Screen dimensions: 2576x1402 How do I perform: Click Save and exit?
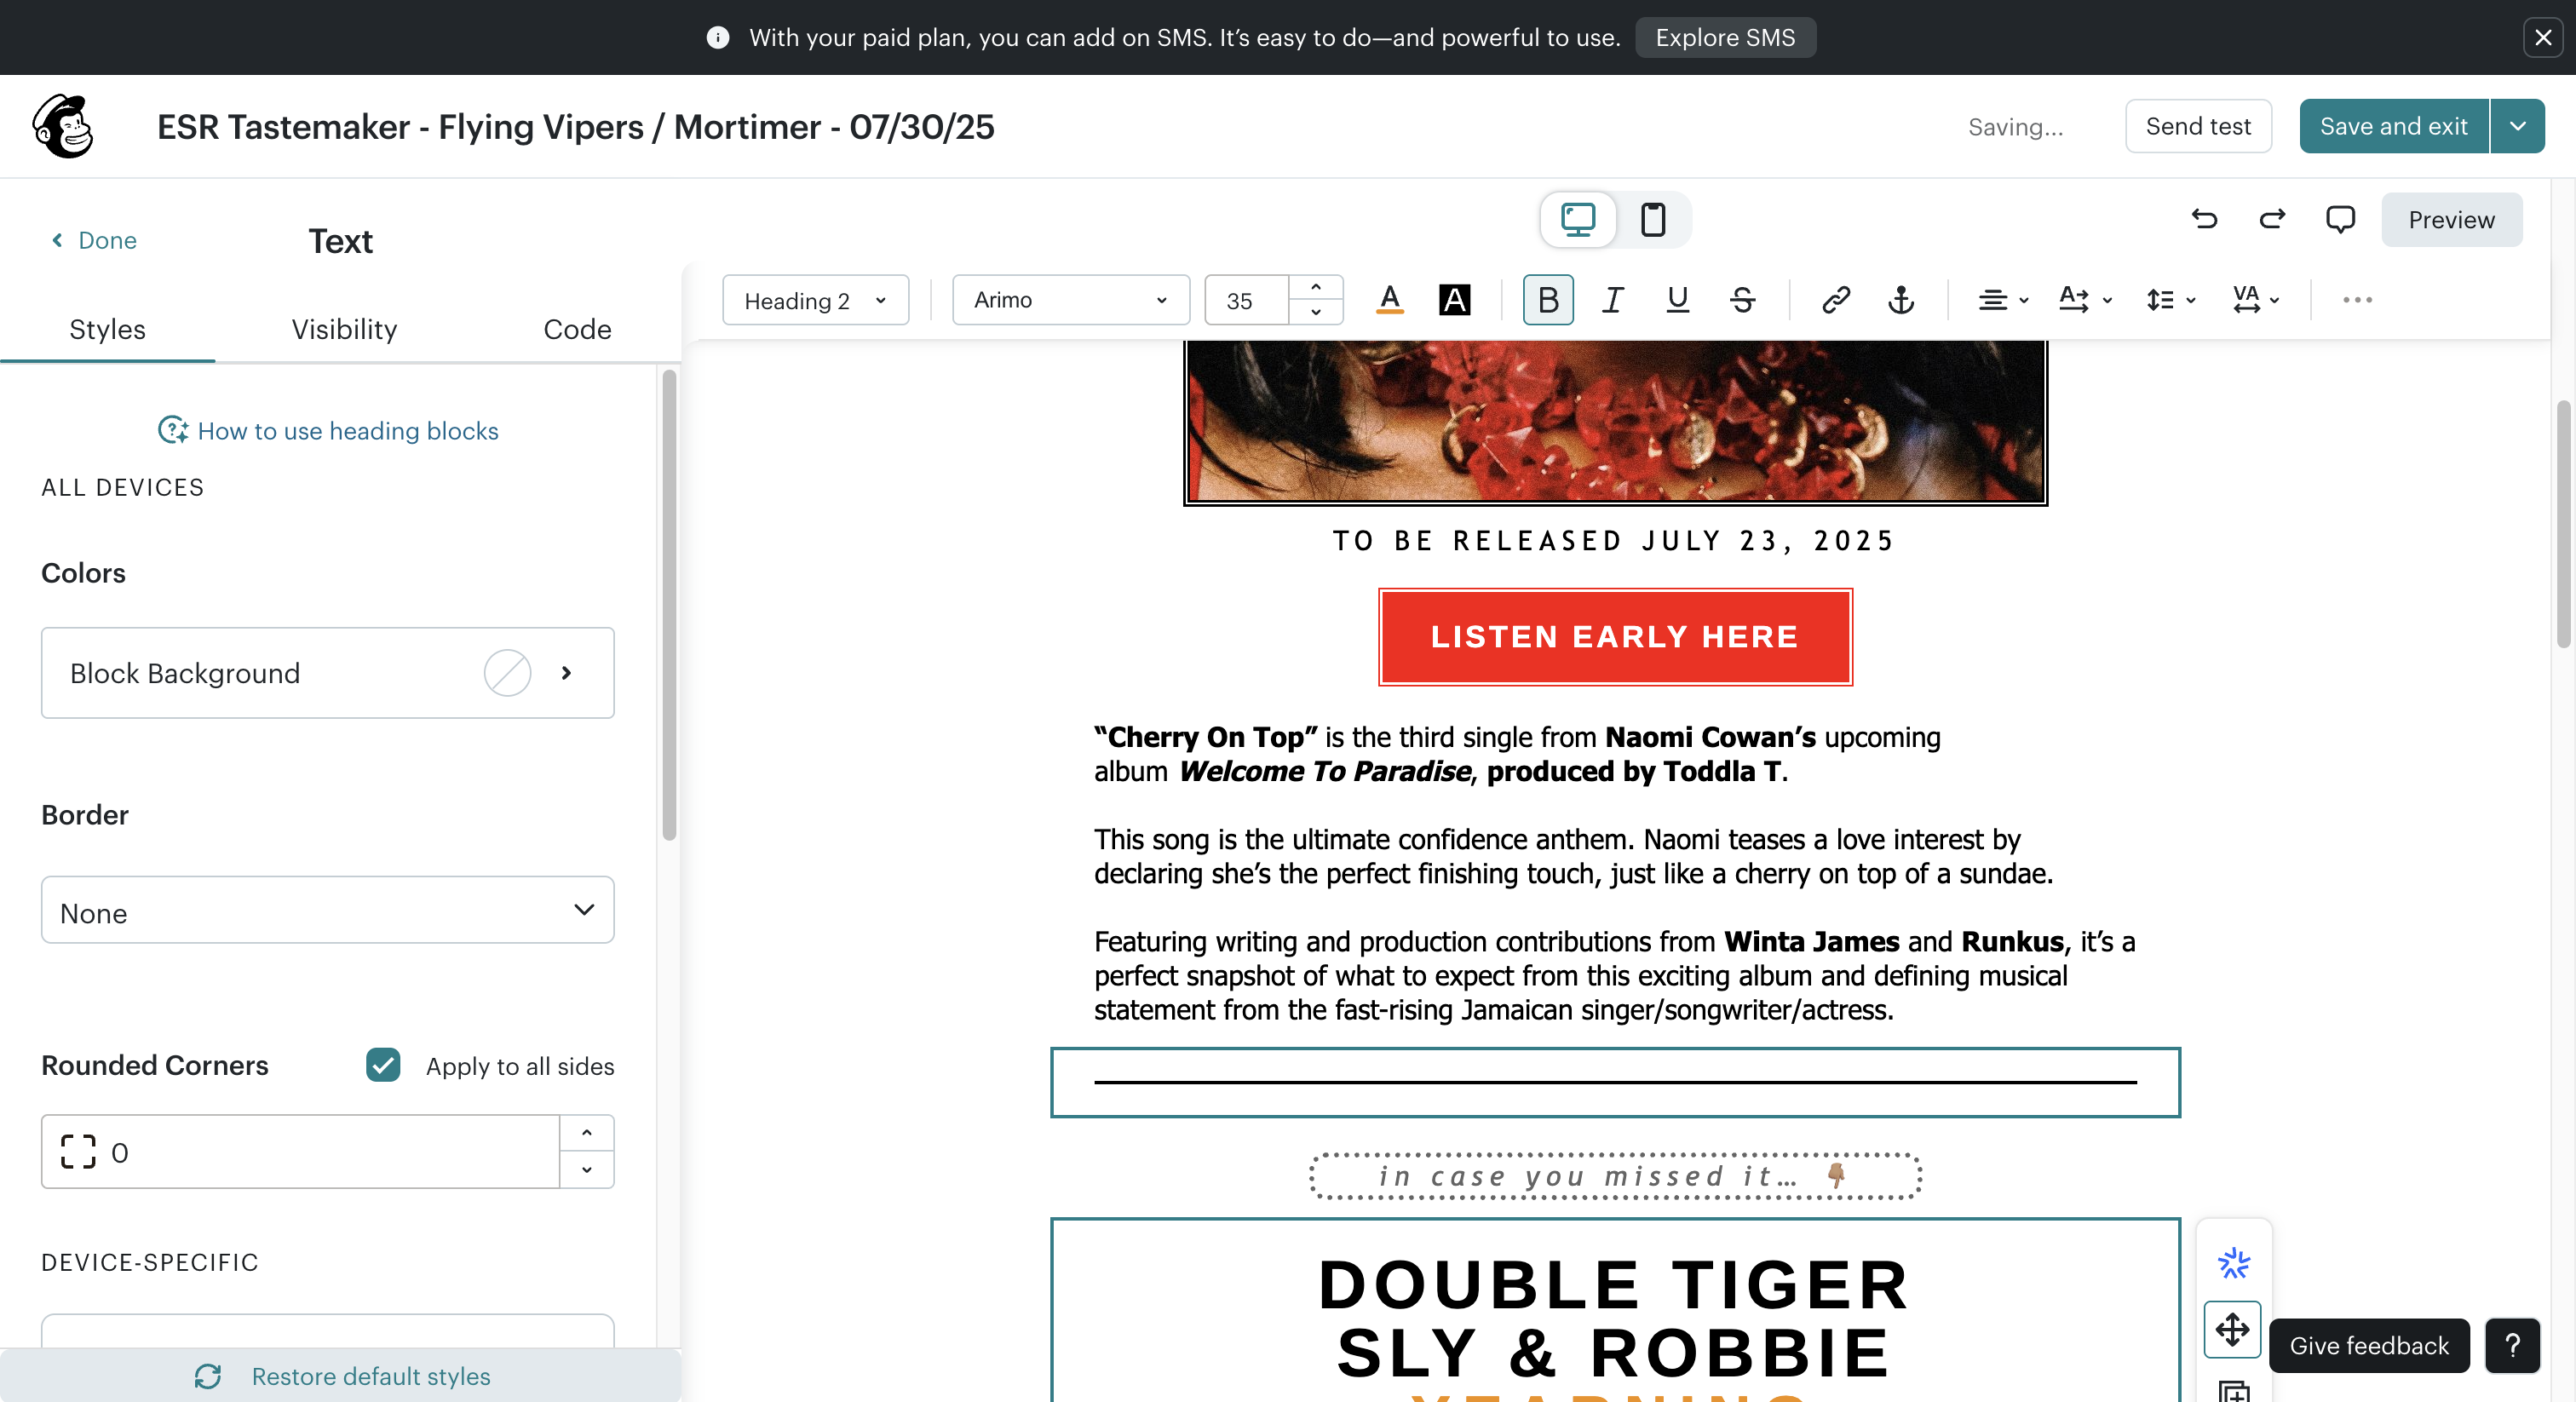2393,126
